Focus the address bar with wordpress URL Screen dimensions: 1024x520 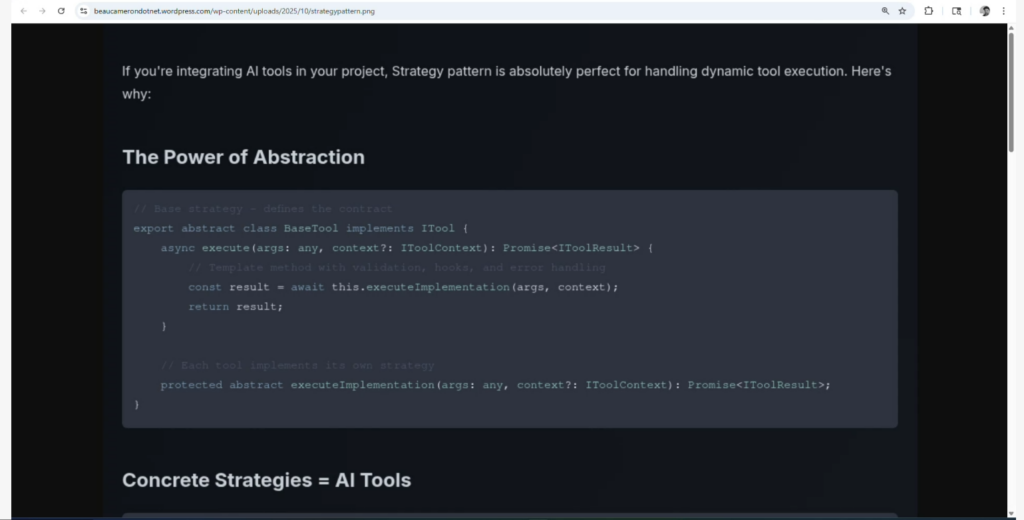(400, 11)
